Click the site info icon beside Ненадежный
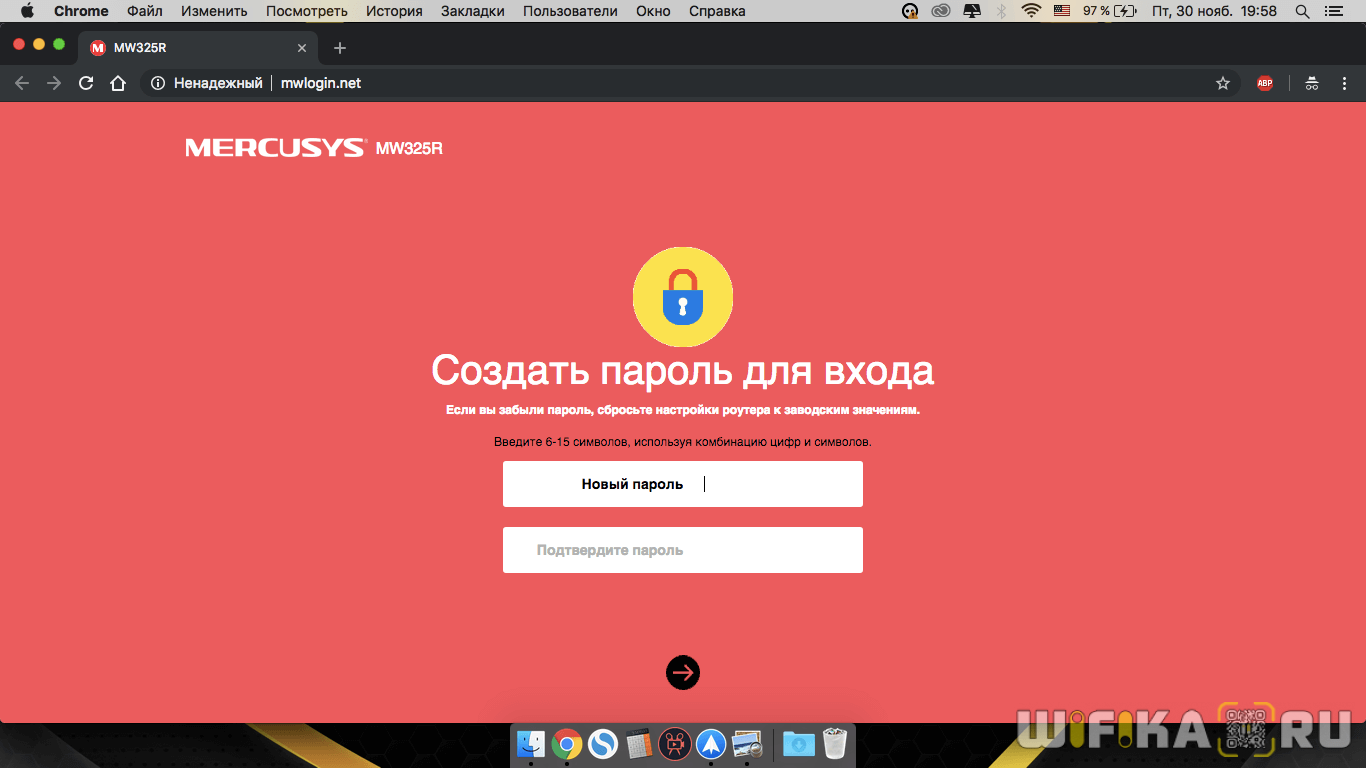 click(x=157, y=84)
